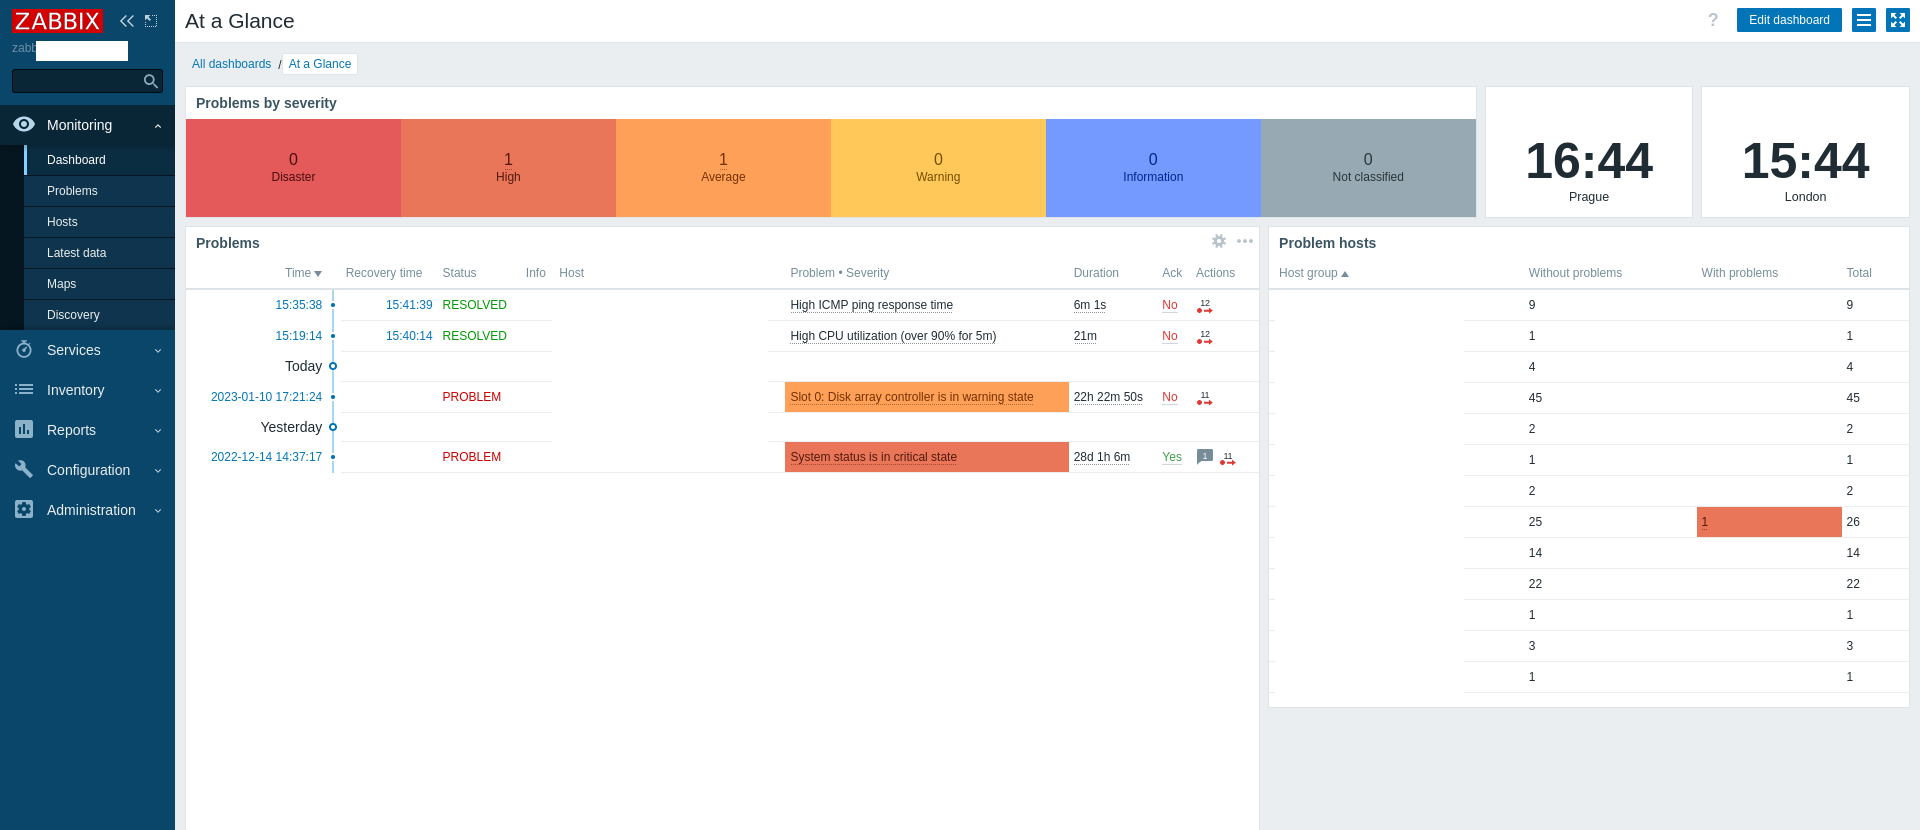Click the Services stopwatch icon
This screenshot has height=830, width=1920.
[x=24, y=349]
